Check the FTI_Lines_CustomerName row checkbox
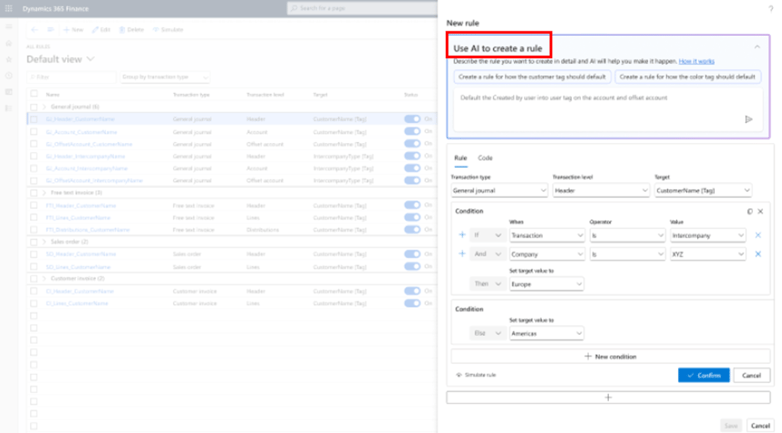This screenshot has width=782, height=433. point(34,217)
